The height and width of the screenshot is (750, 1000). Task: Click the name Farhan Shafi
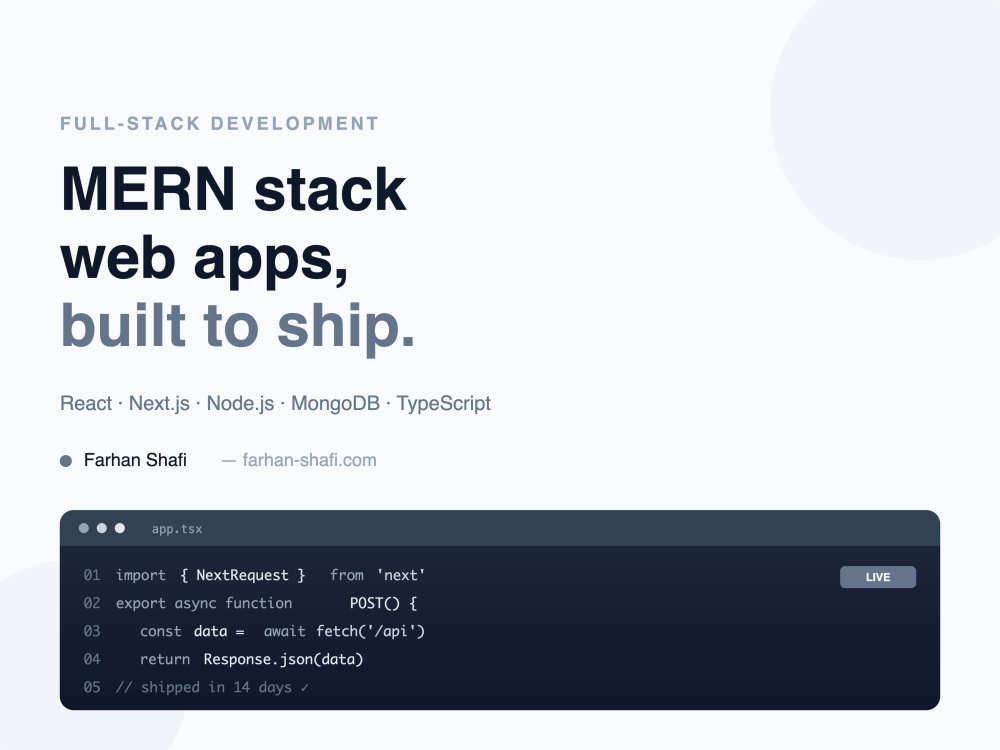[135, 460]
